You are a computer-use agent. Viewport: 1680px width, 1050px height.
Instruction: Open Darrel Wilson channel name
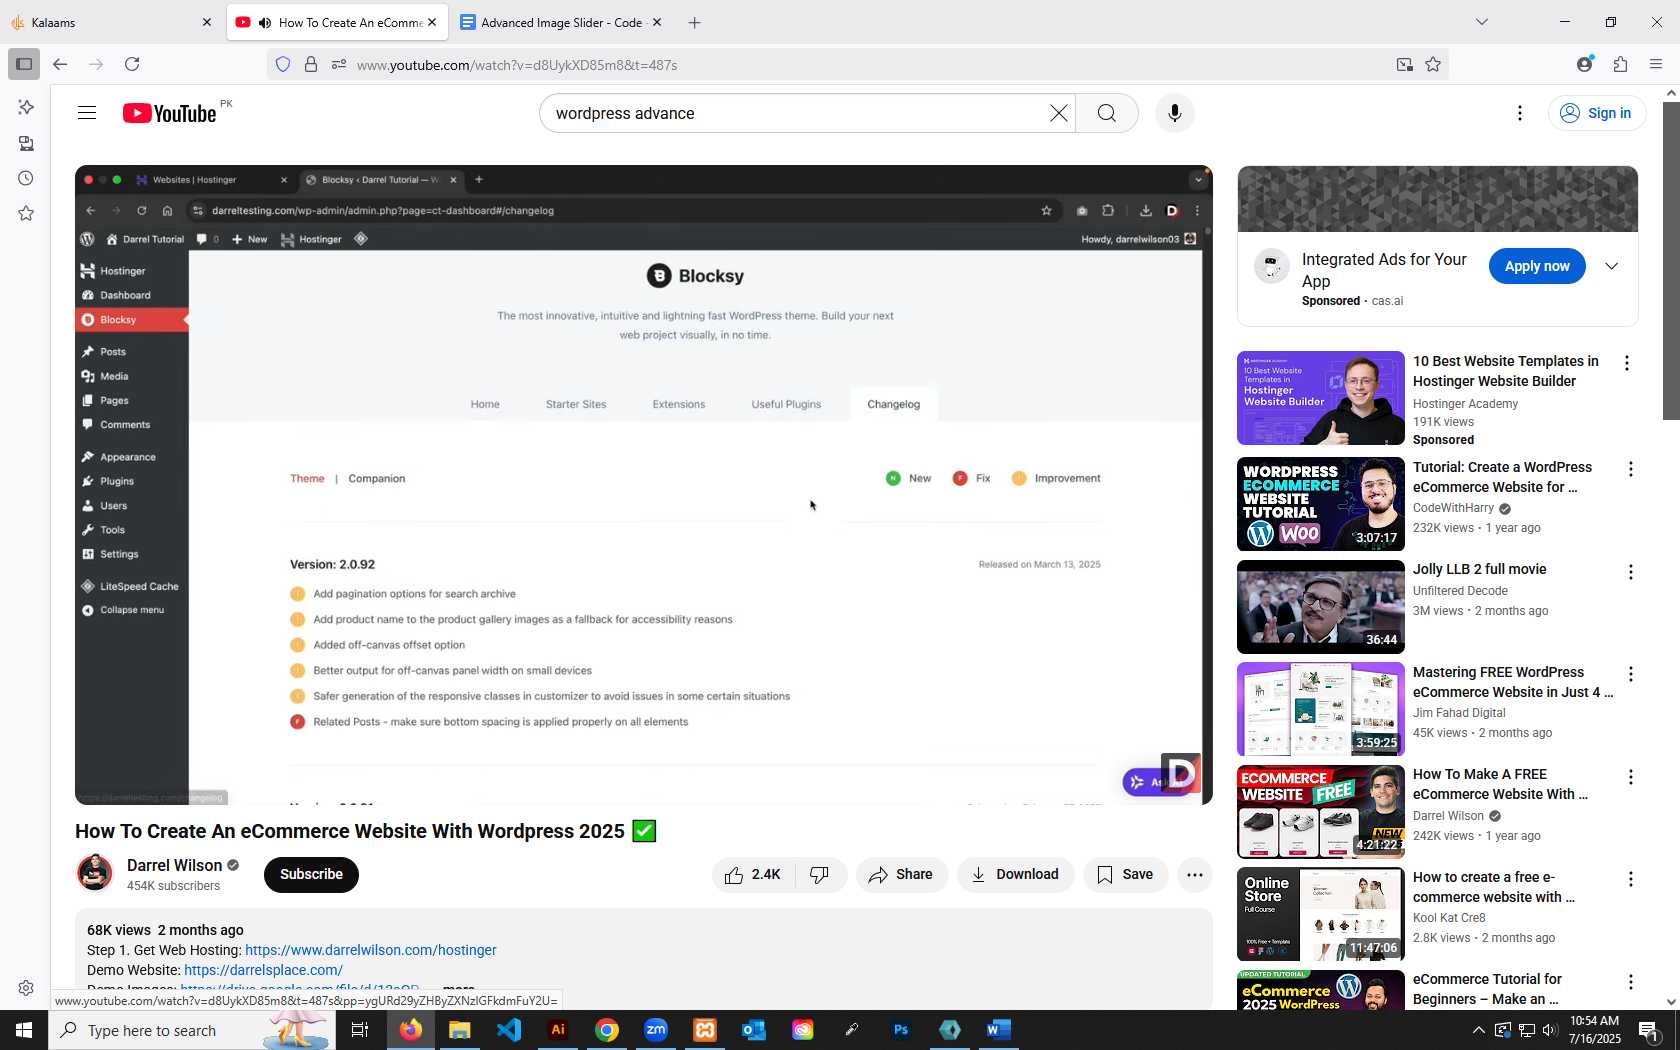tap(174, 865)
